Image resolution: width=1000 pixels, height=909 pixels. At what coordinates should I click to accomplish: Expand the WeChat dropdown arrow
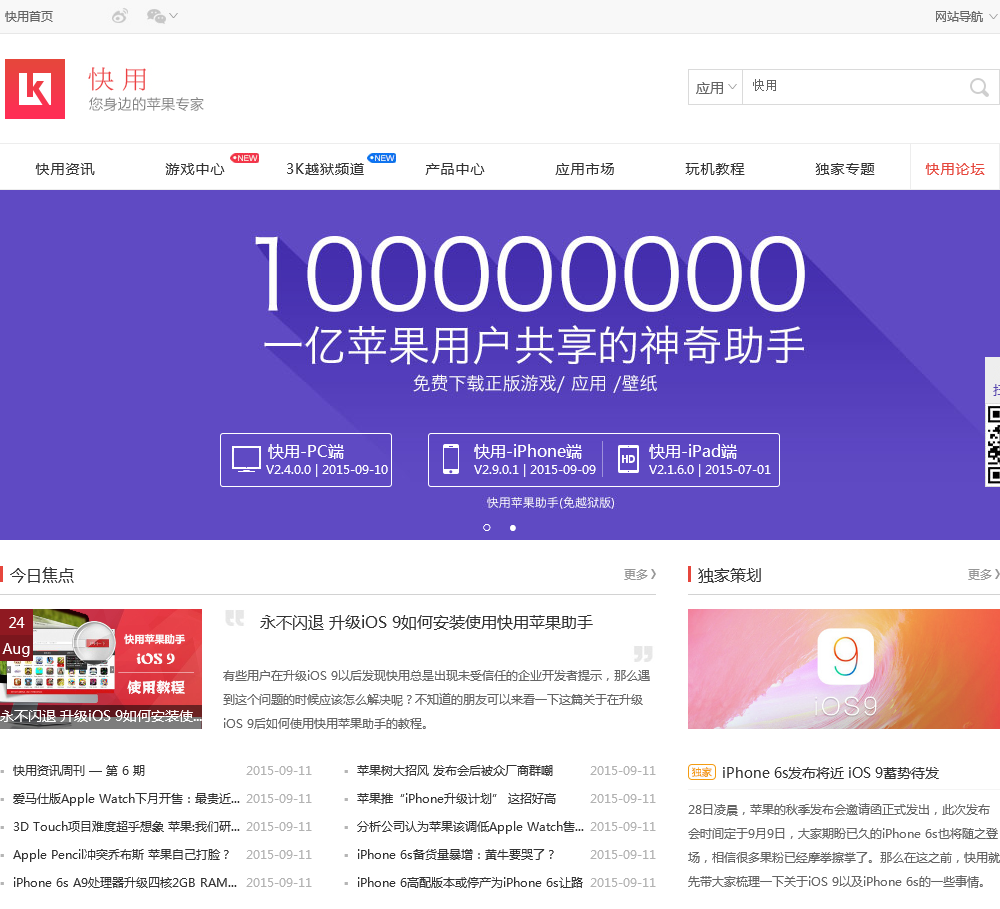pos(173,16)
